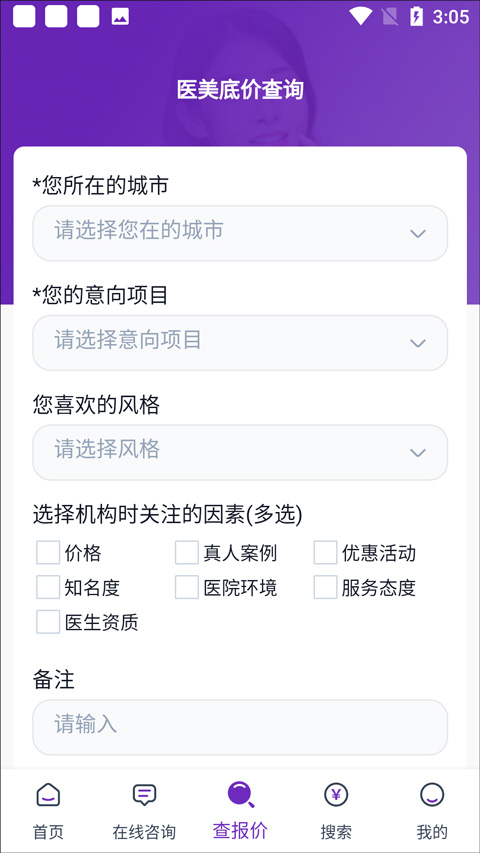Select the 优惠活动 option label
Viewport: 480px width, 853px height.
click(x=379, y=553)
